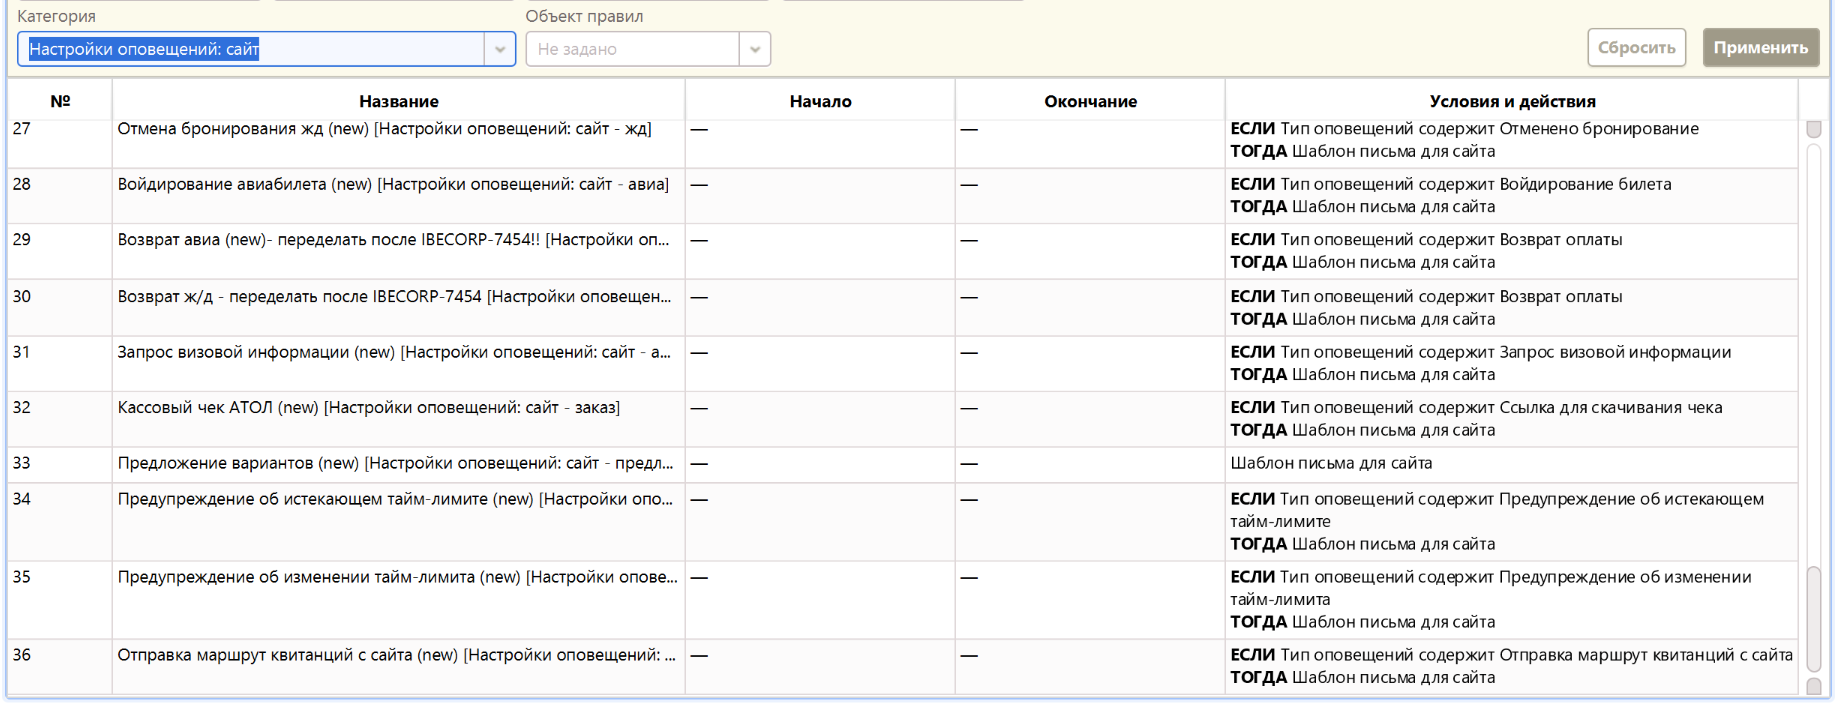This screenshot has height=706, width=1837.
Task: Select row 27 Отмена бронирования жд
Action: (384, 129)
